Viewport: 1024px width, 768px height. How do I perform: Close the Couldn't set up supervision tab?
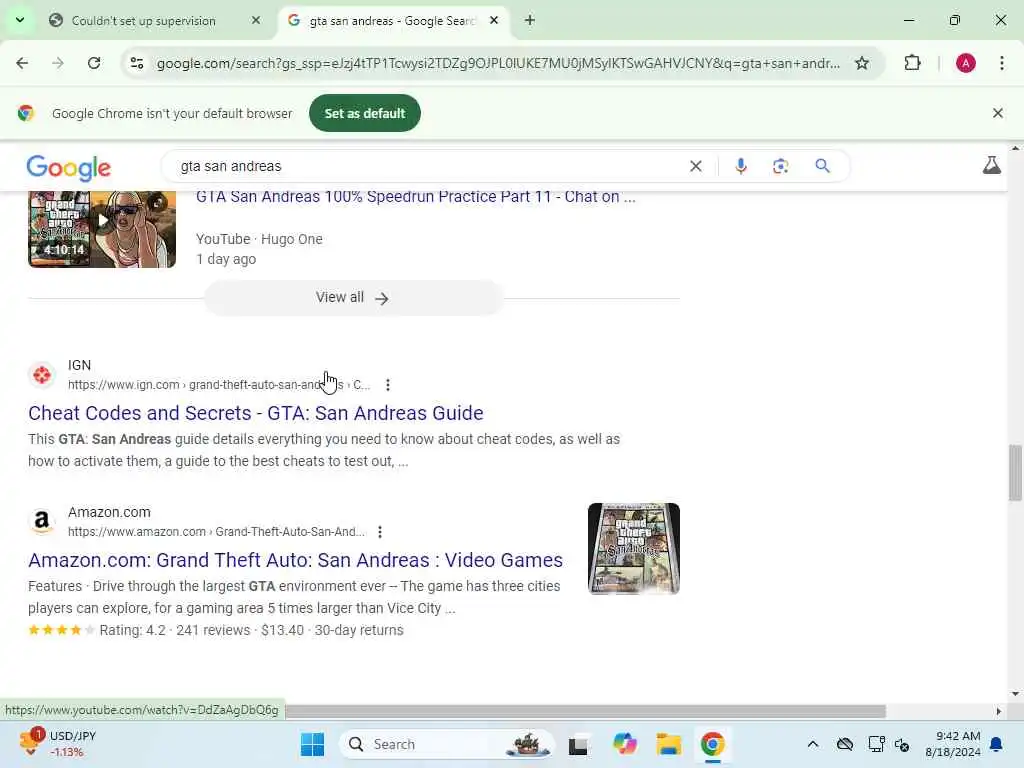point(256,20)
